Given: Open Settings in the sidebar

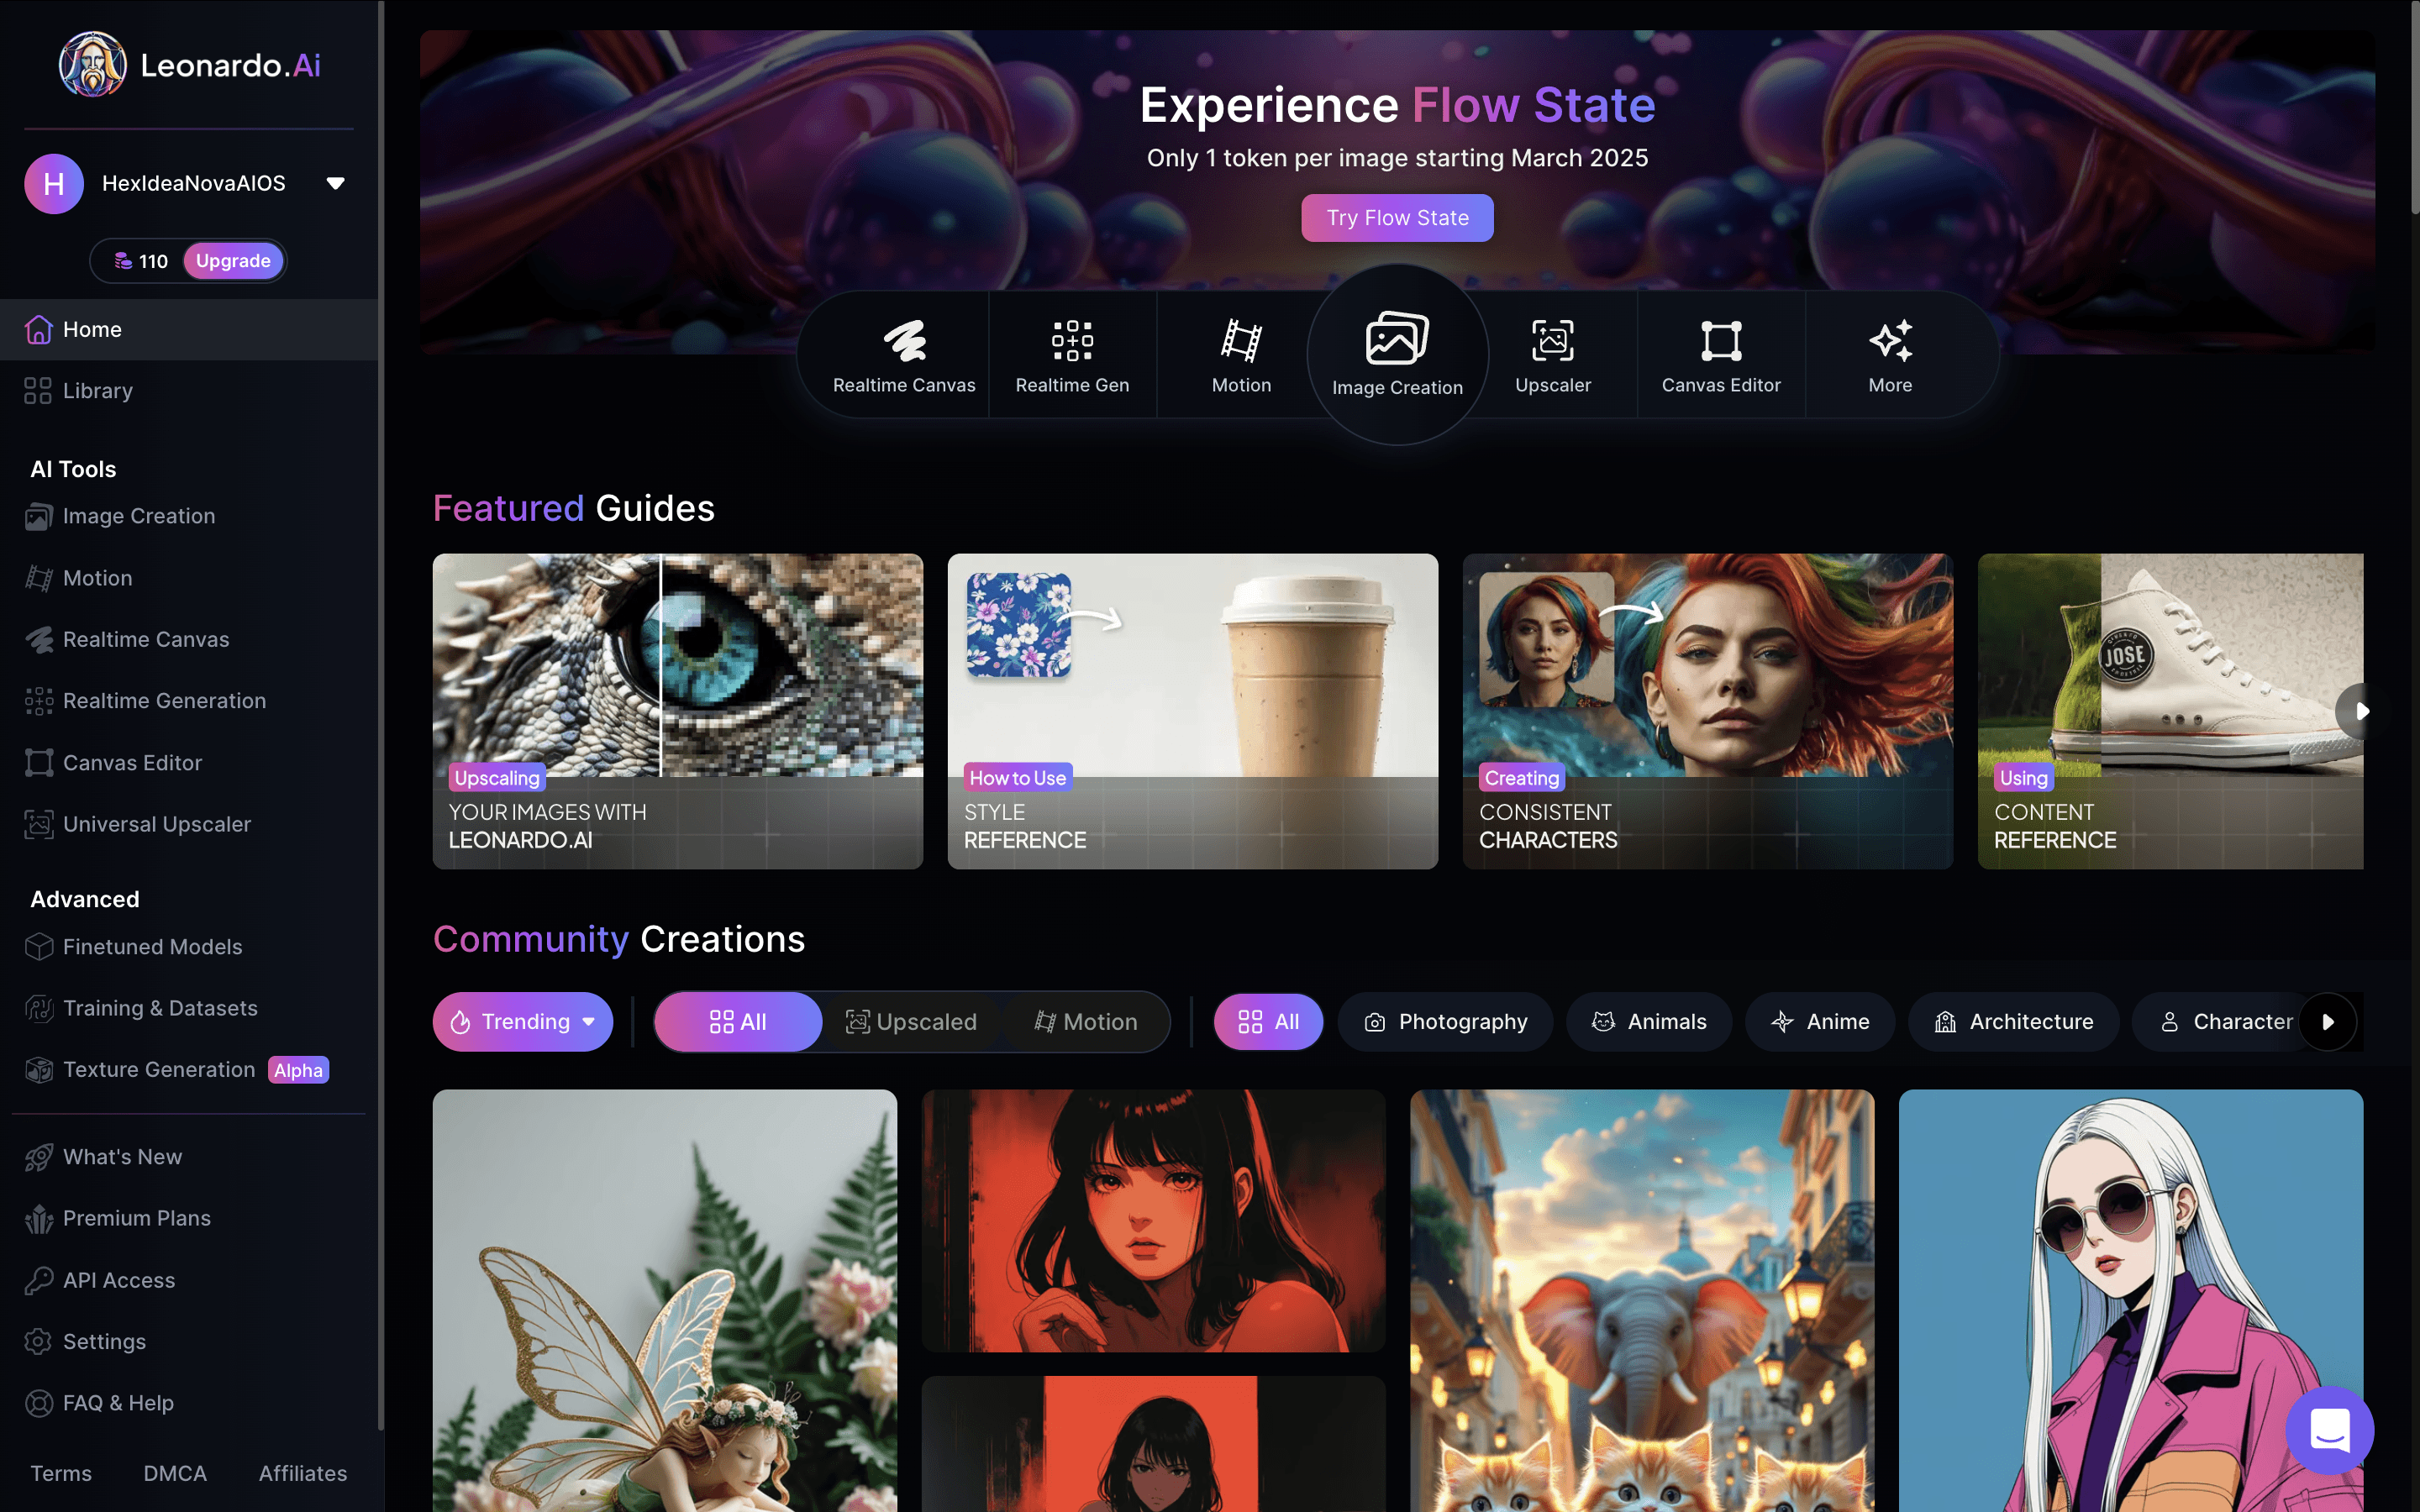Looking at the screenshot, I should 189,1342.
